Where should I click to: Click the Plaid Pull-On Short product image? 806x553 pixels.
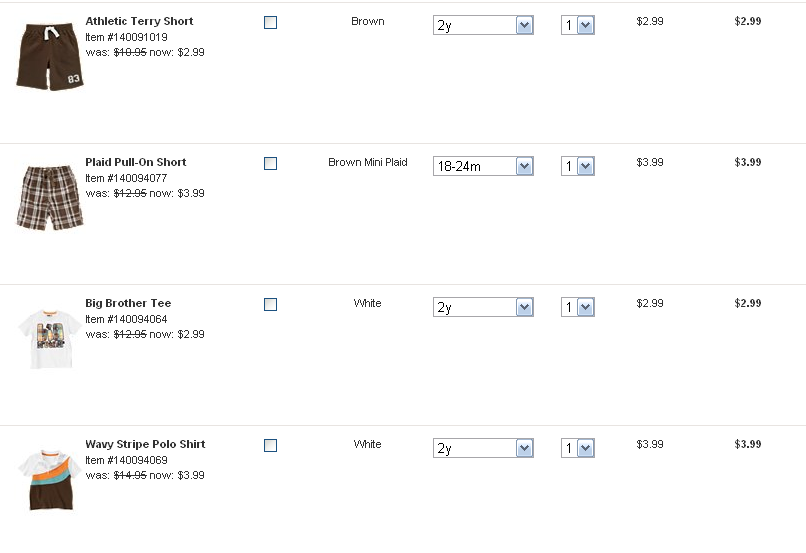click(x=50, y=196)
